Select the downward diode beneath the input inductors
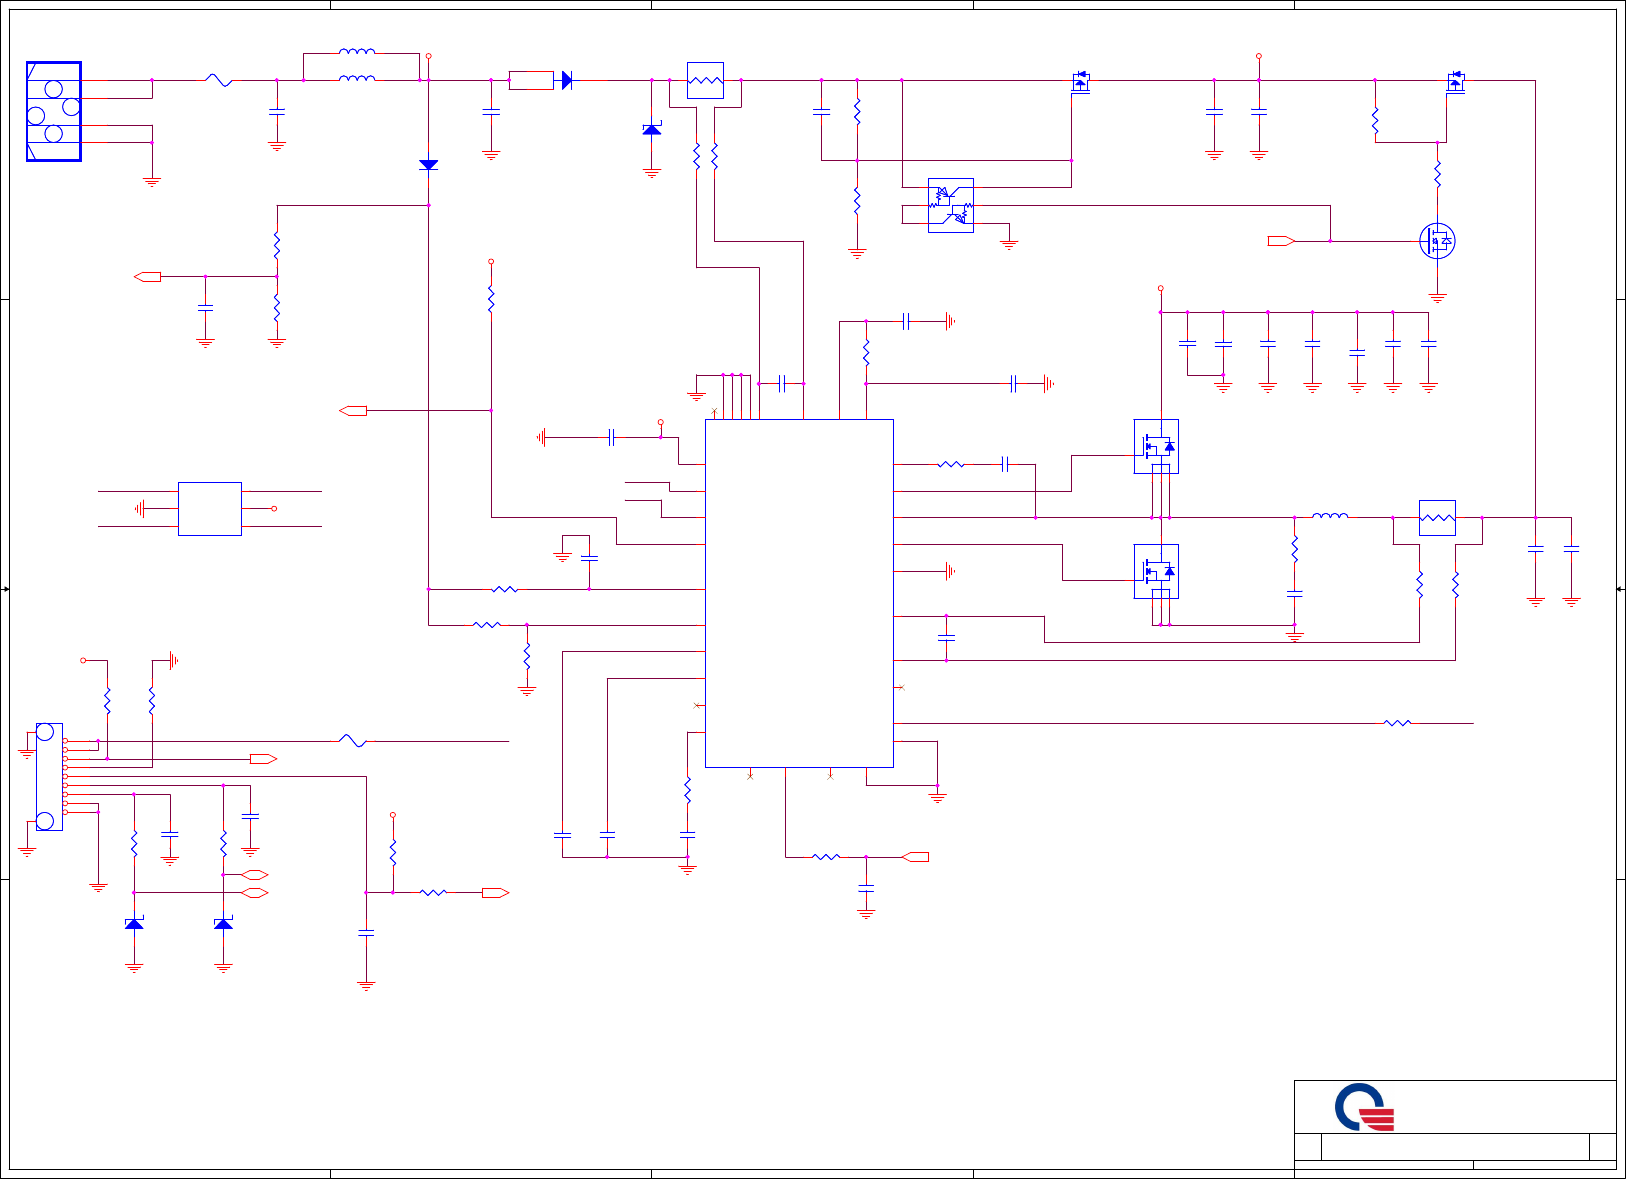The height and width of the screenshot is (1179, 1626). tap(428, 165)
